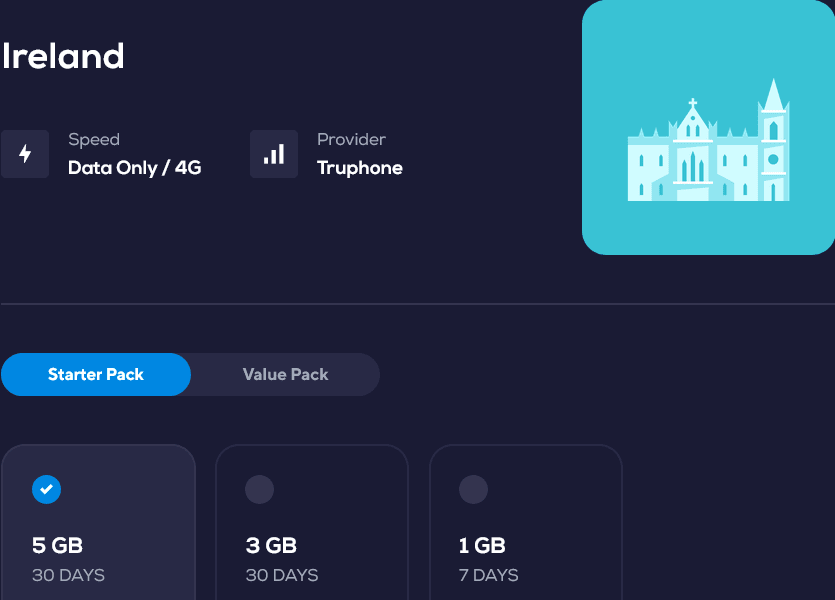835x600 pixels.
Task: Click 7 DAYS under the 1 GB plan
Action: (x=488, y=575)
